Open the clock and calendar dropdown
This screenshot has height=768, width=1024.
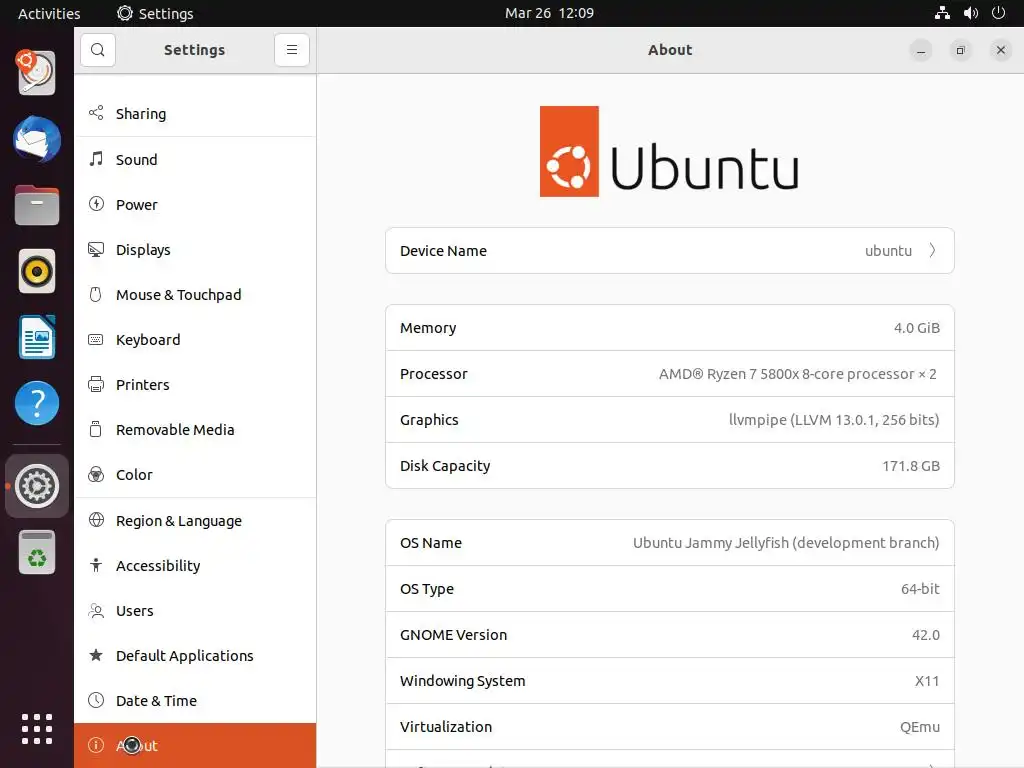pyautogui.click(x=549, y=13)
